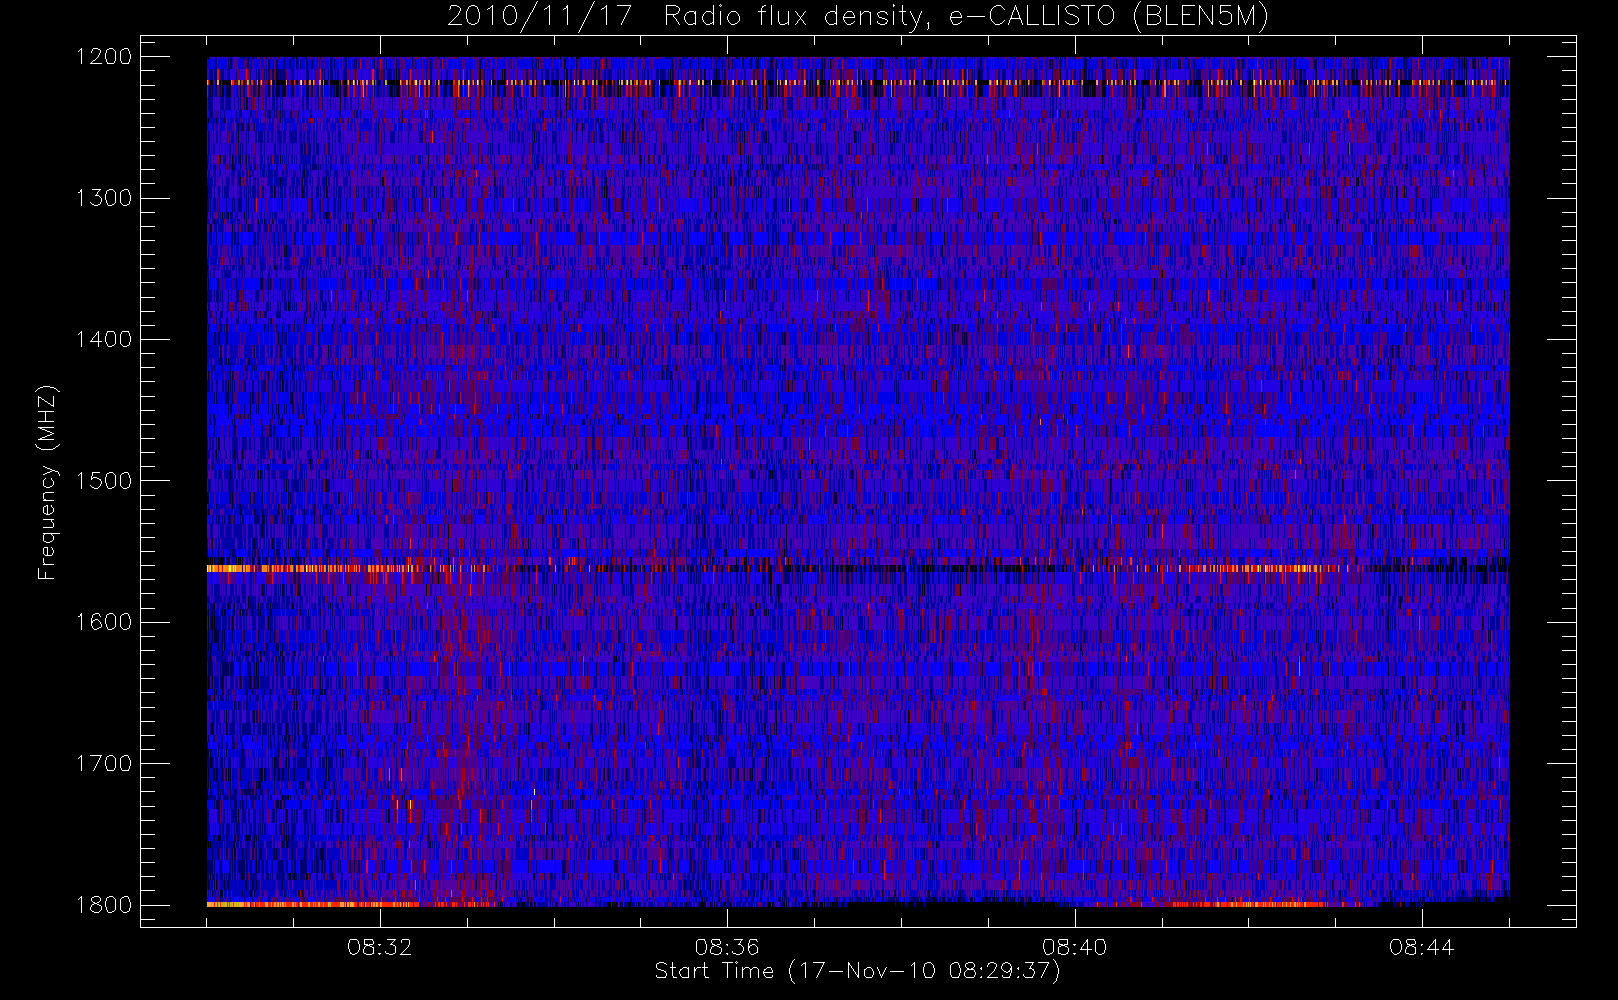
Task: Click the 'Frequency (MHz)' y-axis label
Action: 46,482
